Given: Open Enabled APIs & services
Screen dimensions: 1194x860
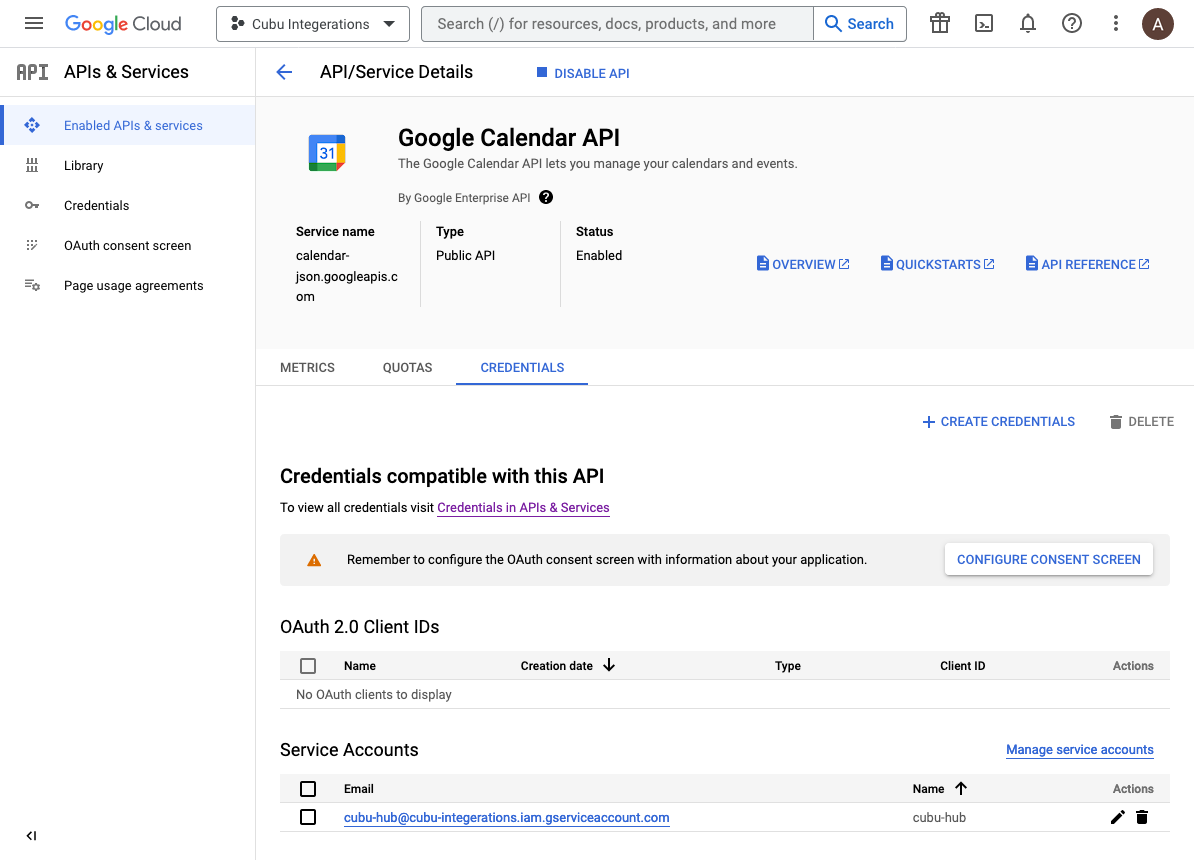Looking at the screenshot, I should pyautogui.click(x=129, y=126).
